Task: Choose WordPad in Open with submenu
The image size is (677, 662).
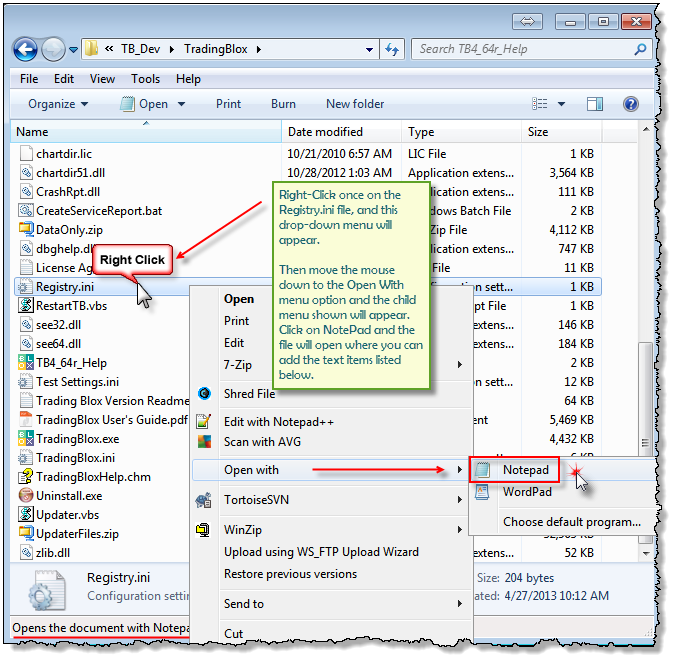Action: coord(527,492)
